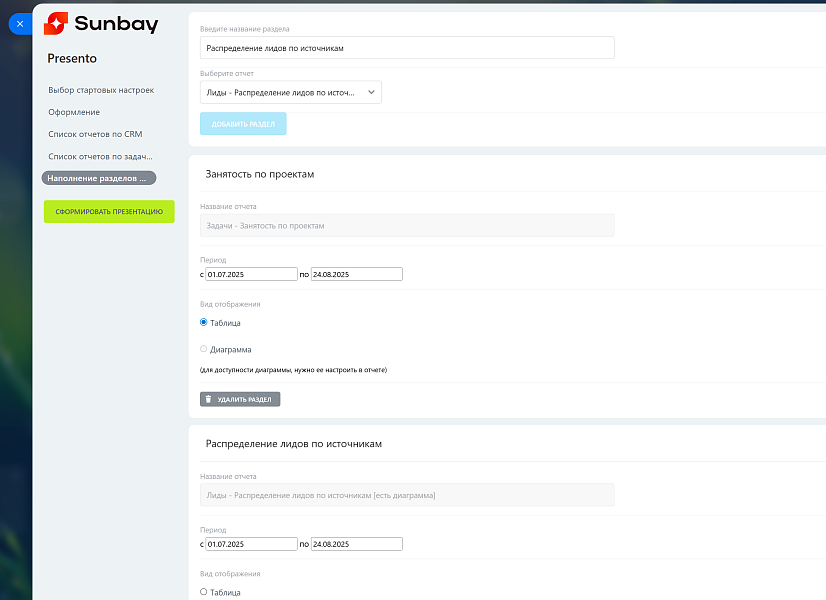The height and width of the screenshot is (600, 826).
Task: Select the active 'Наполнение разделов' sidebar item
Action: point(99,178)
